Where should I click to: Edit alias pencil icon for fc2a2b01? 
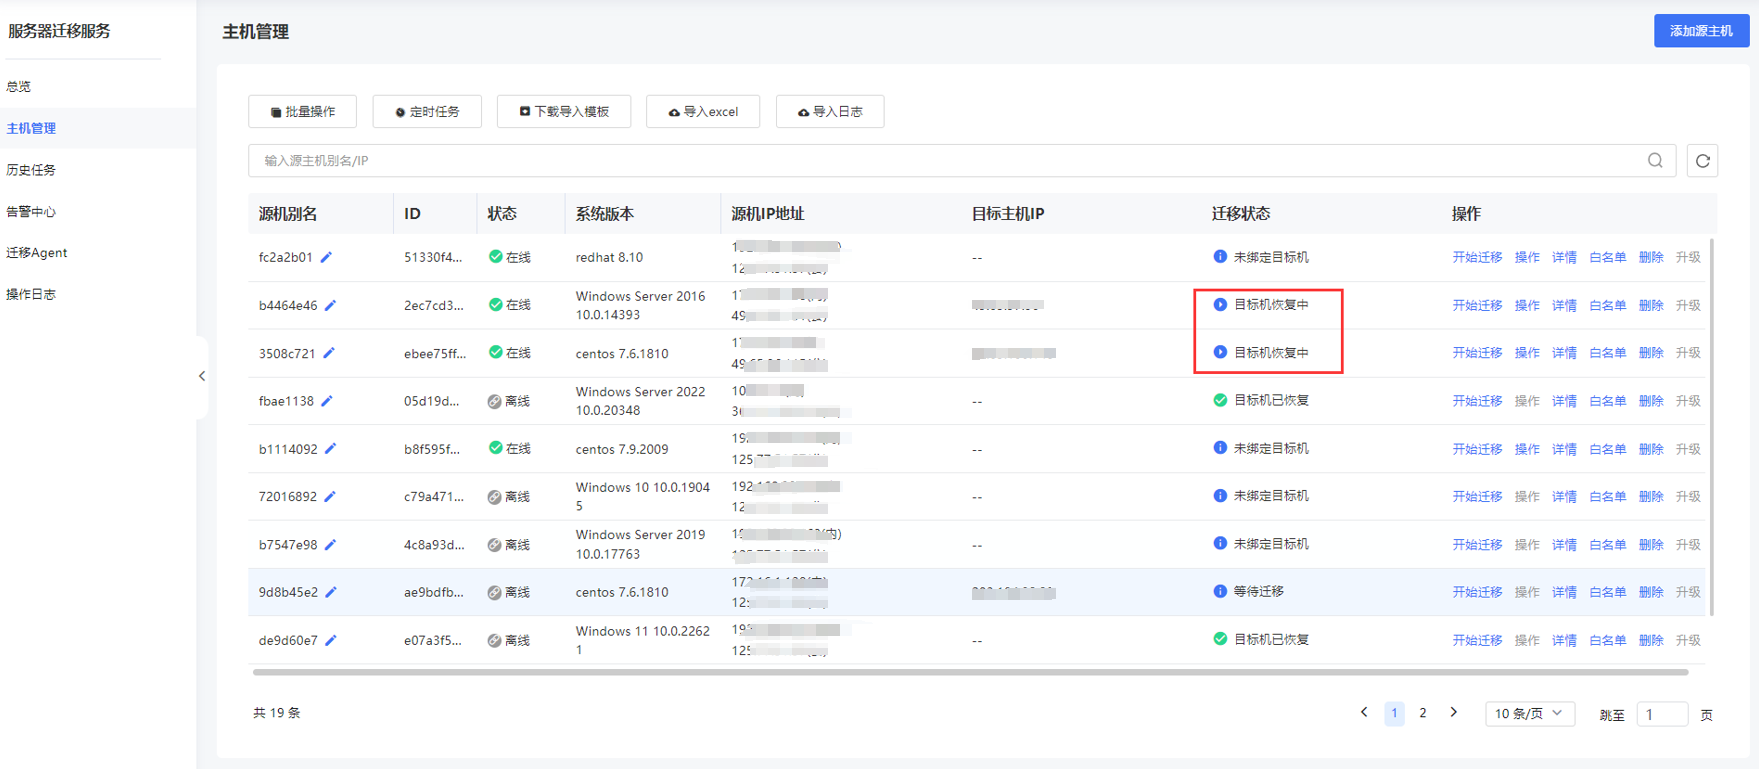point(326,257)
